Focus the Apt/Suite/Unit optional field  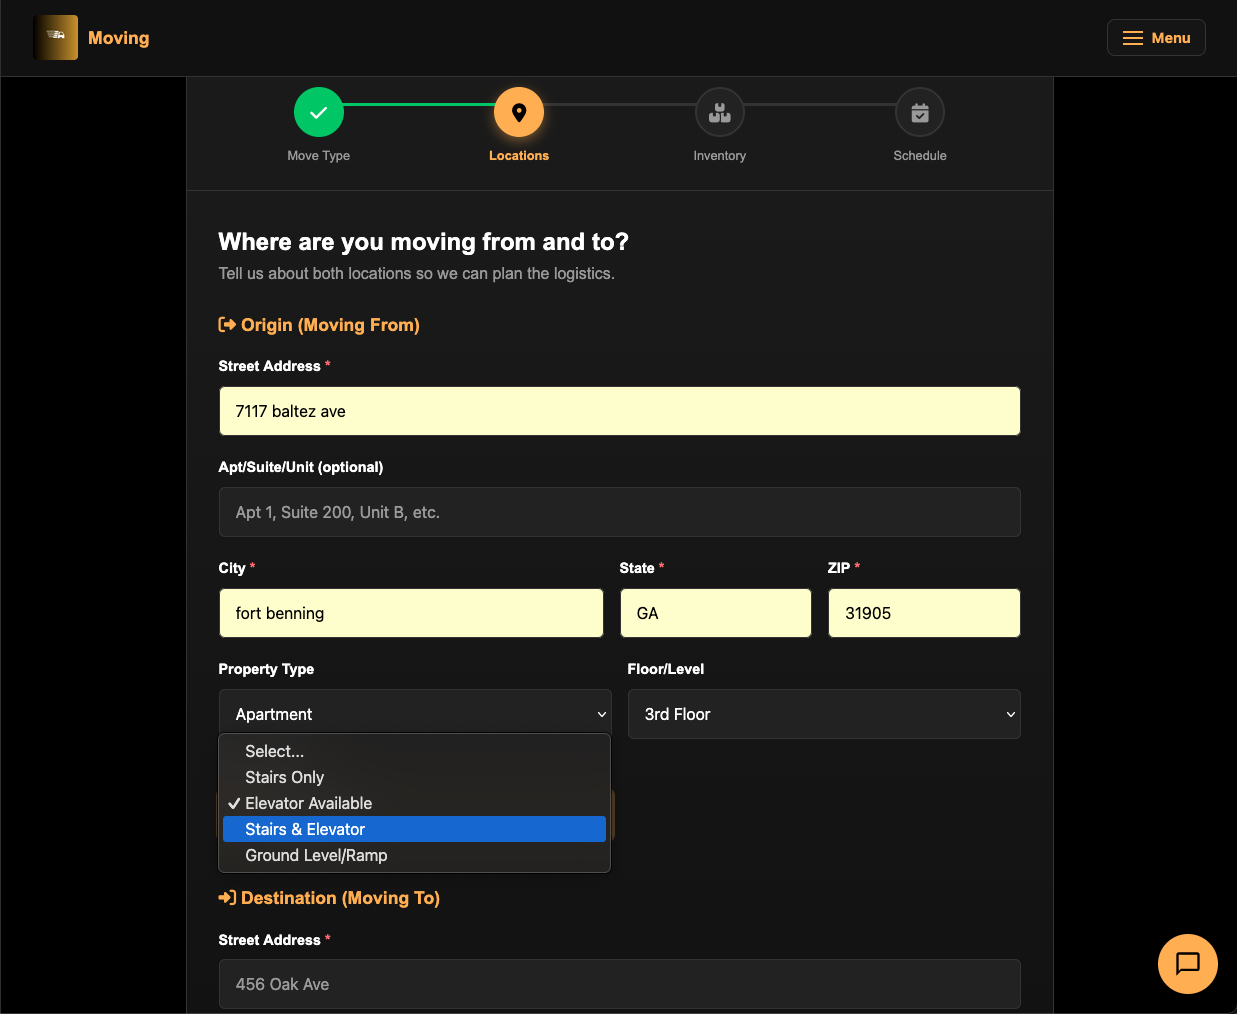619,512
